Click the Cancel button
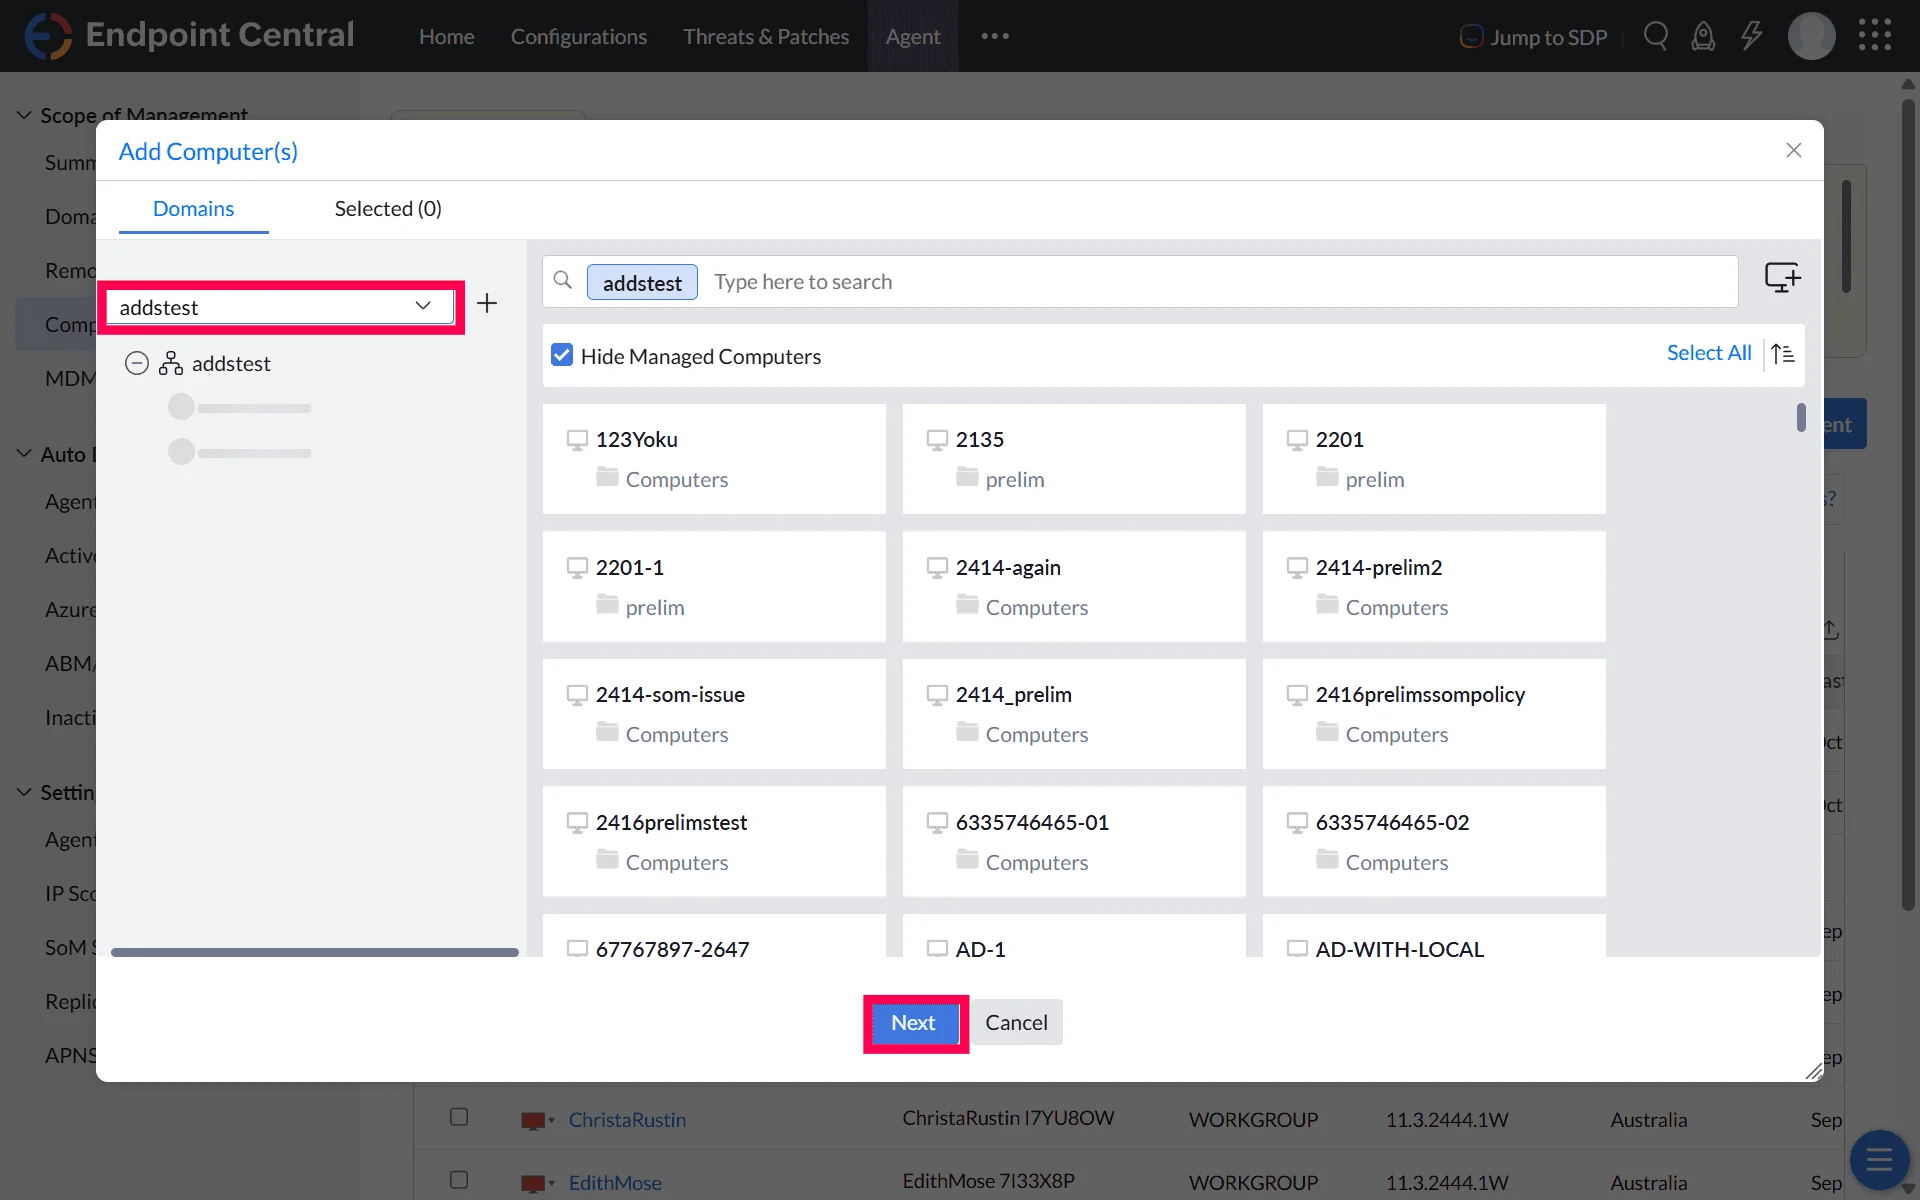This screenshot has width=1920, height=1200. [x=1016, y=1022]
